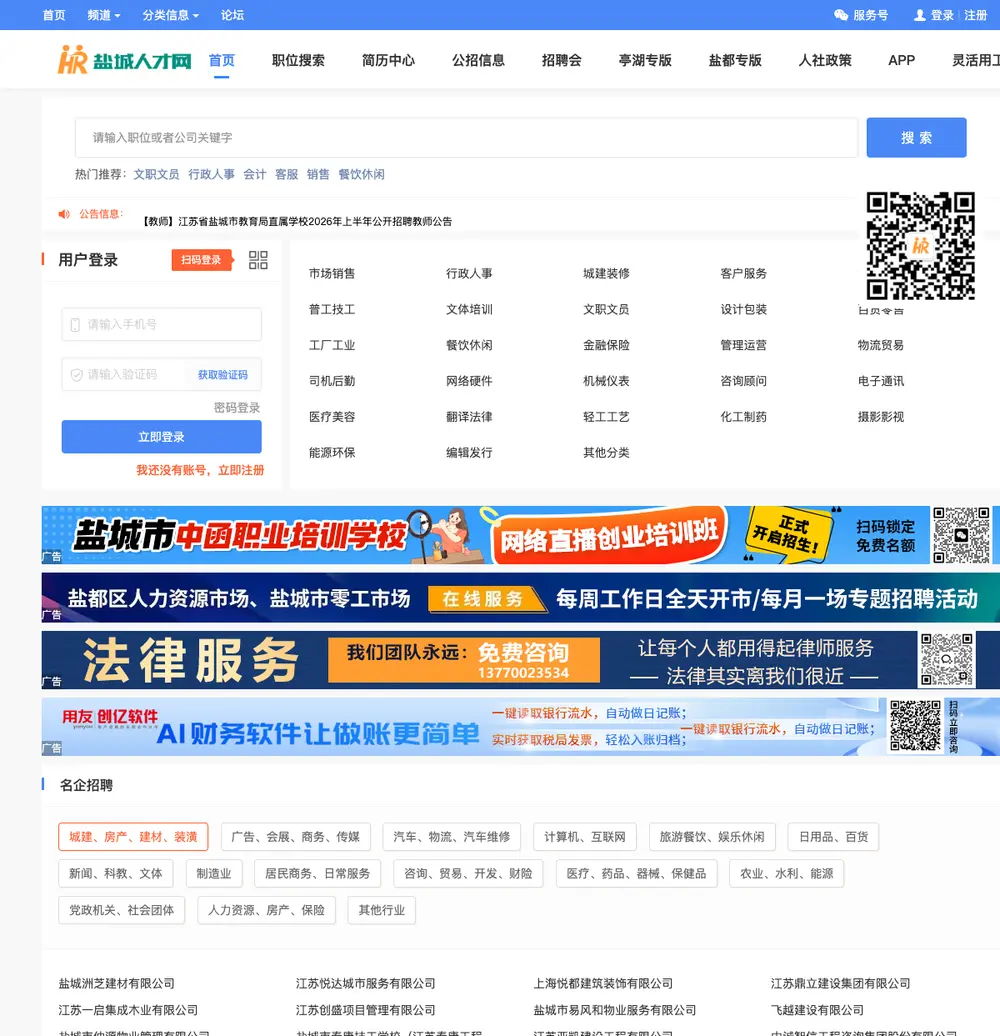Select industry filter 计算机、互联网
This screenshot has width=1000, height=1036.
click(585, 837)
